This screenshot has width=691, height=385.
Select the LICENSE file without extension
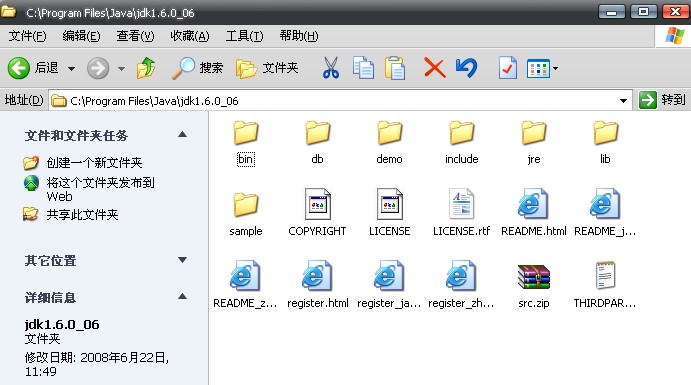[390, 213]
